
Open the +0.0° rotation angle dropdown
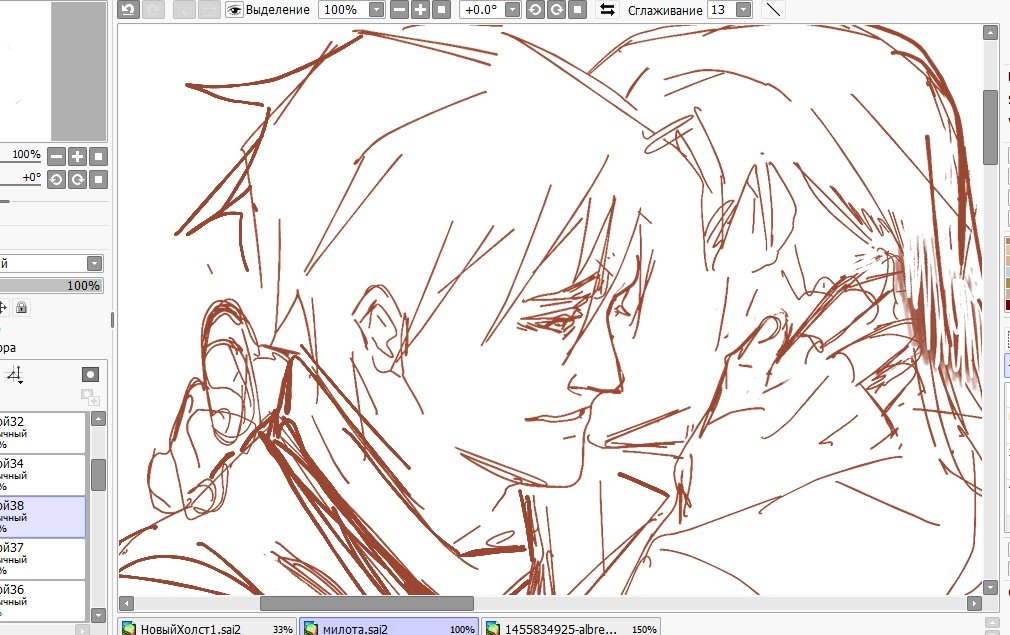513,10
